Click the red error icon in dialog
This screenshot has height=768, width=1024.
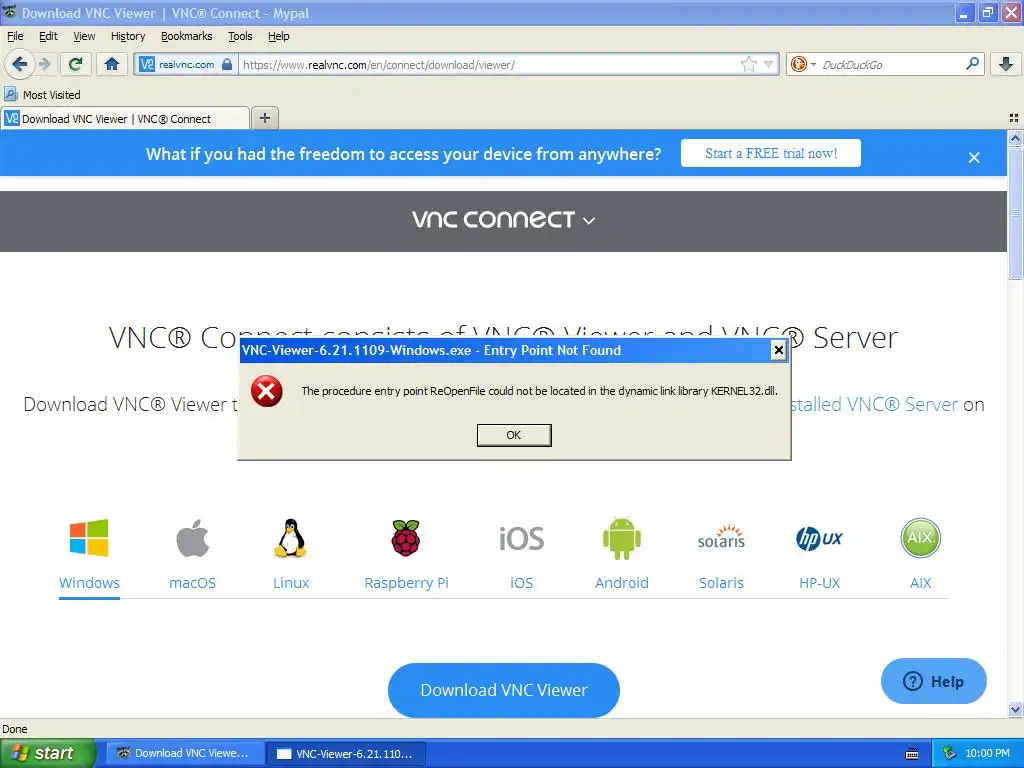pyautogui.click(x=266, y=391)
